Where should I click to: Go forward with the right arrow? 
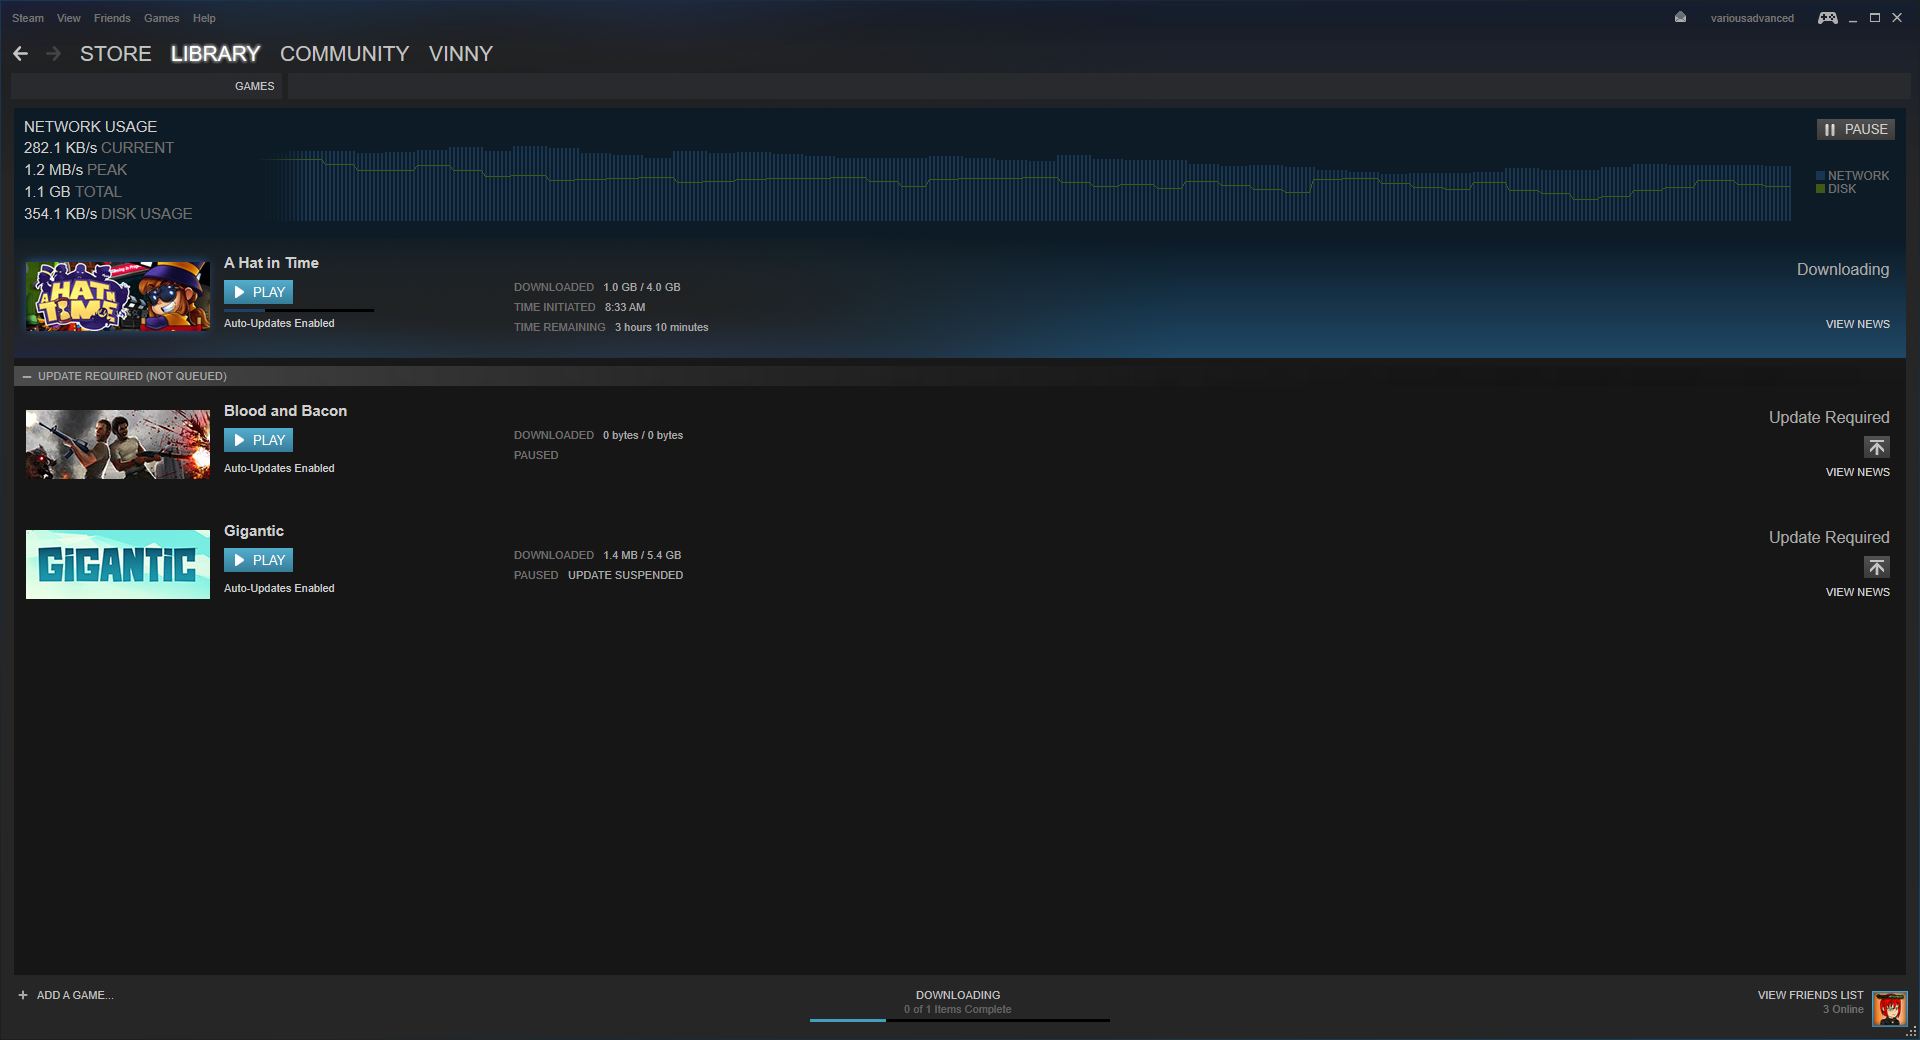(54, 54)
